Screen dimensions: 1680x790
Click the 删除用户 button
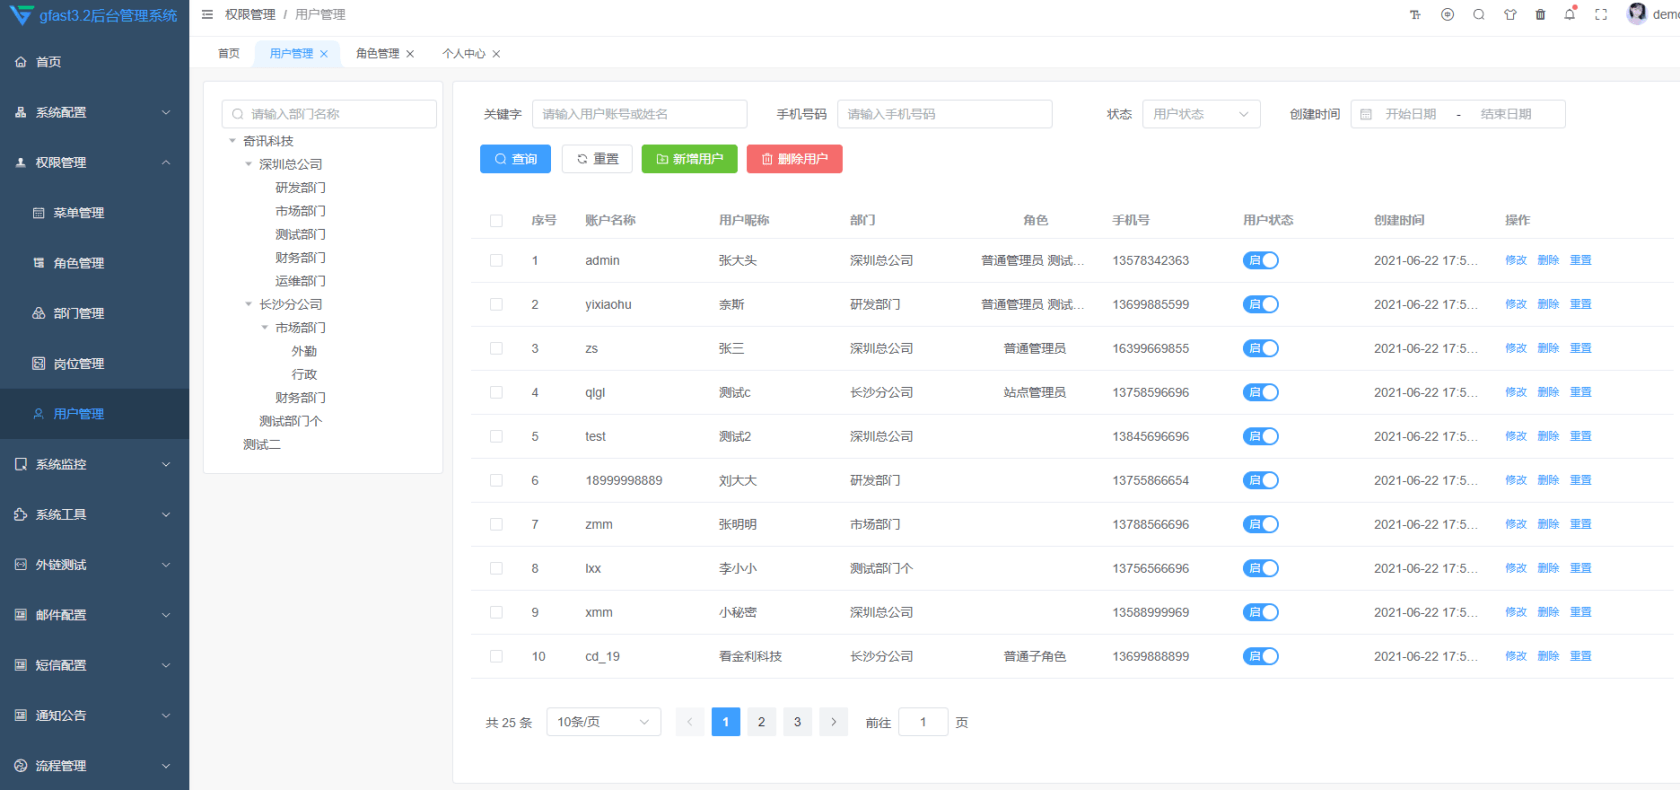(x=794, y=159)
